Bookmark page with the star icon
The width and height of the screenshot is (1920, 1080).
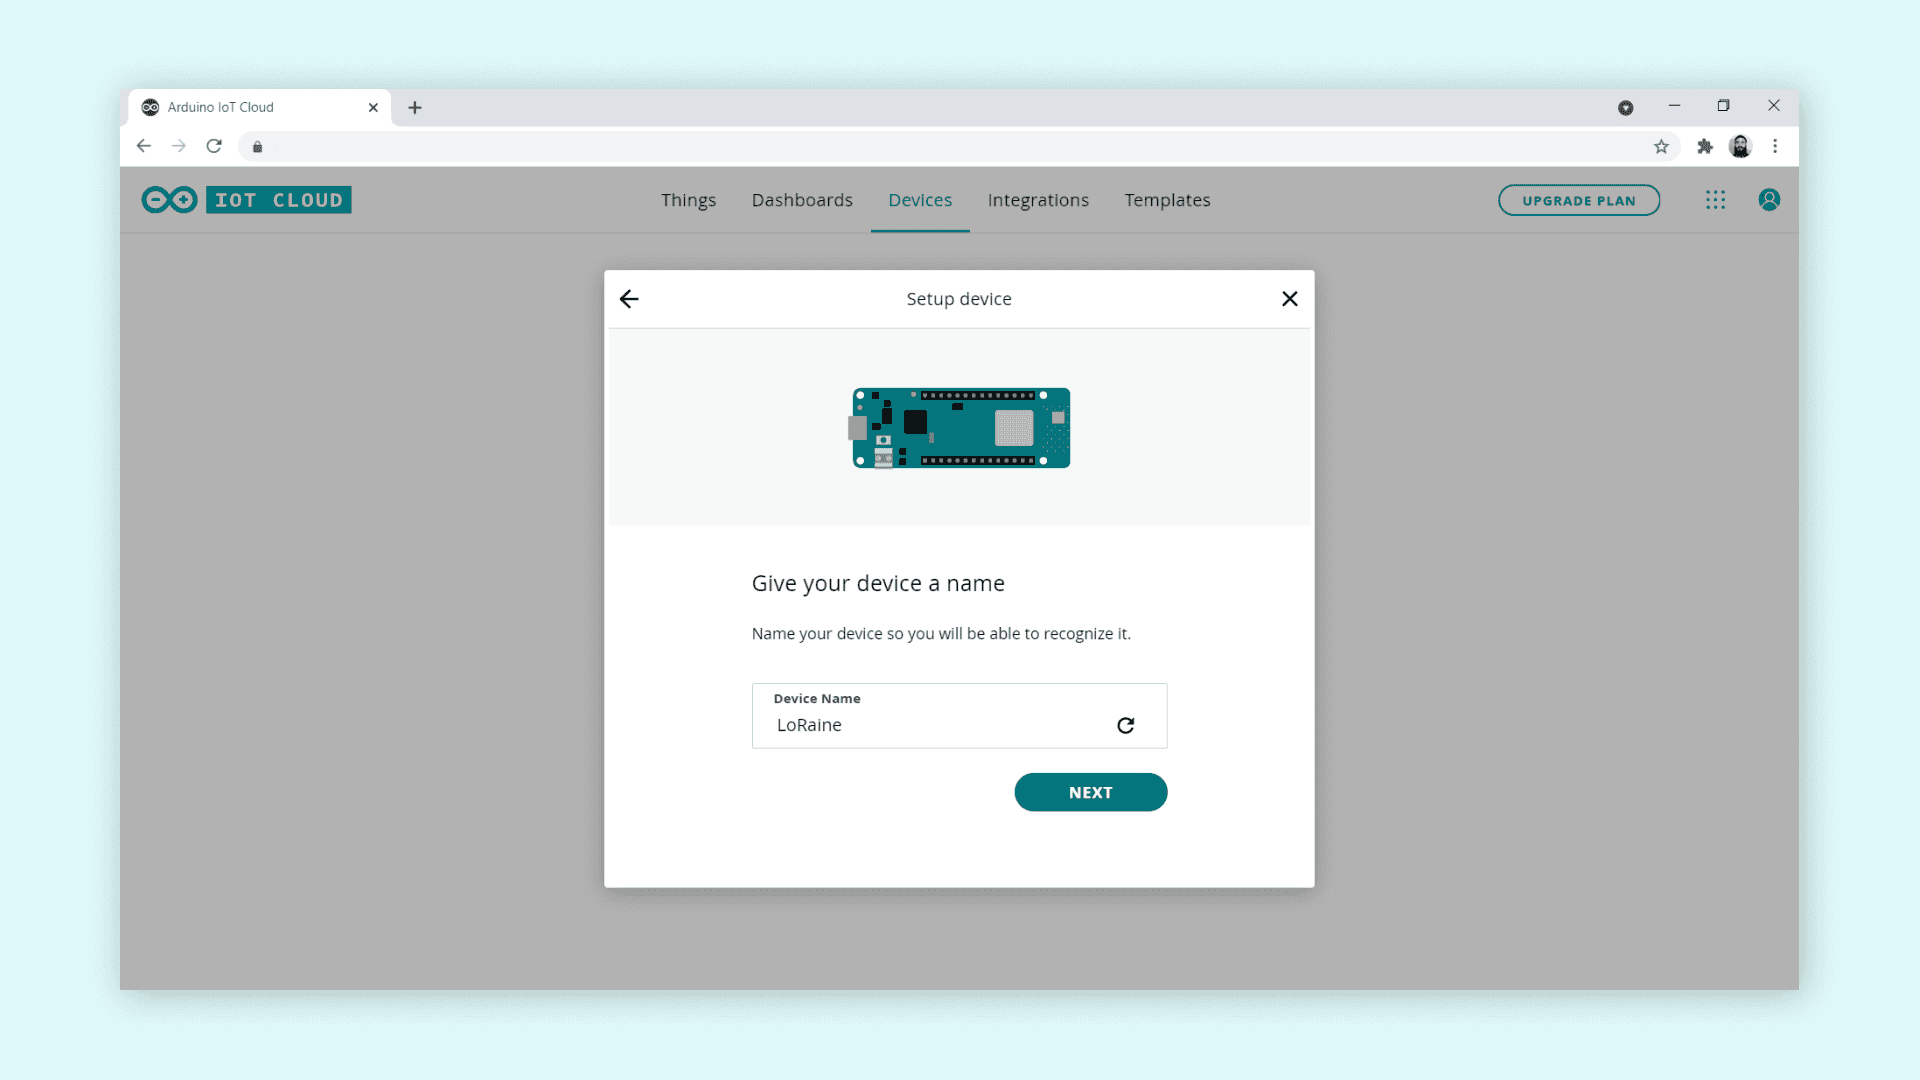[x=1661, y=147]
